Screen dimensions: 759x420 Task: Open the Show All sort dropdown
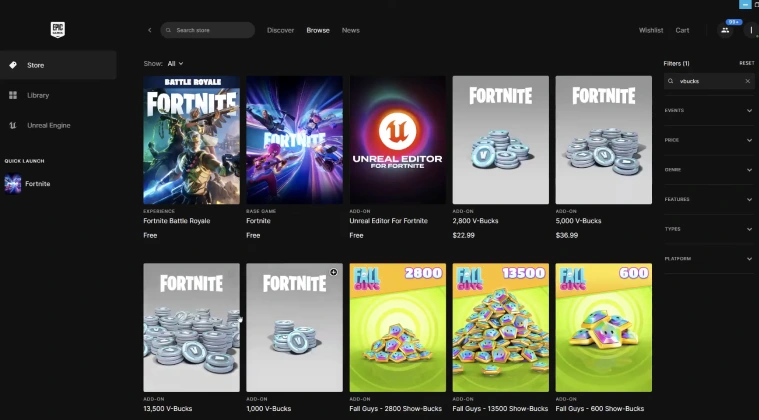(175, 63)
